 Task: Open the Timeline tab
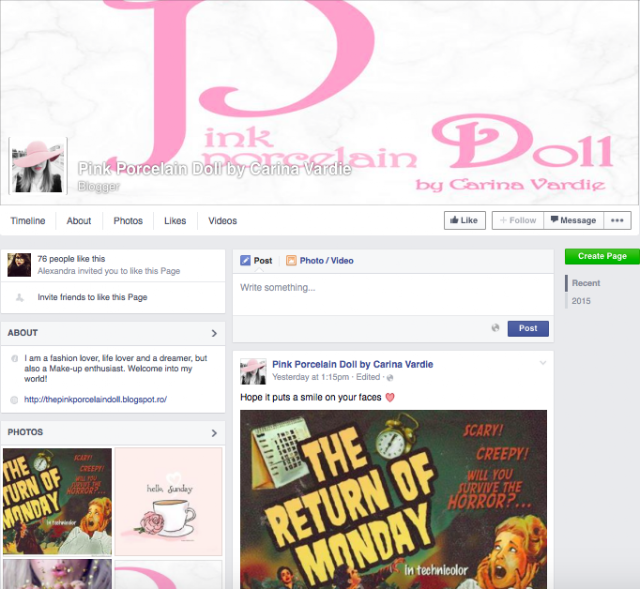click(x=28, y=221)
